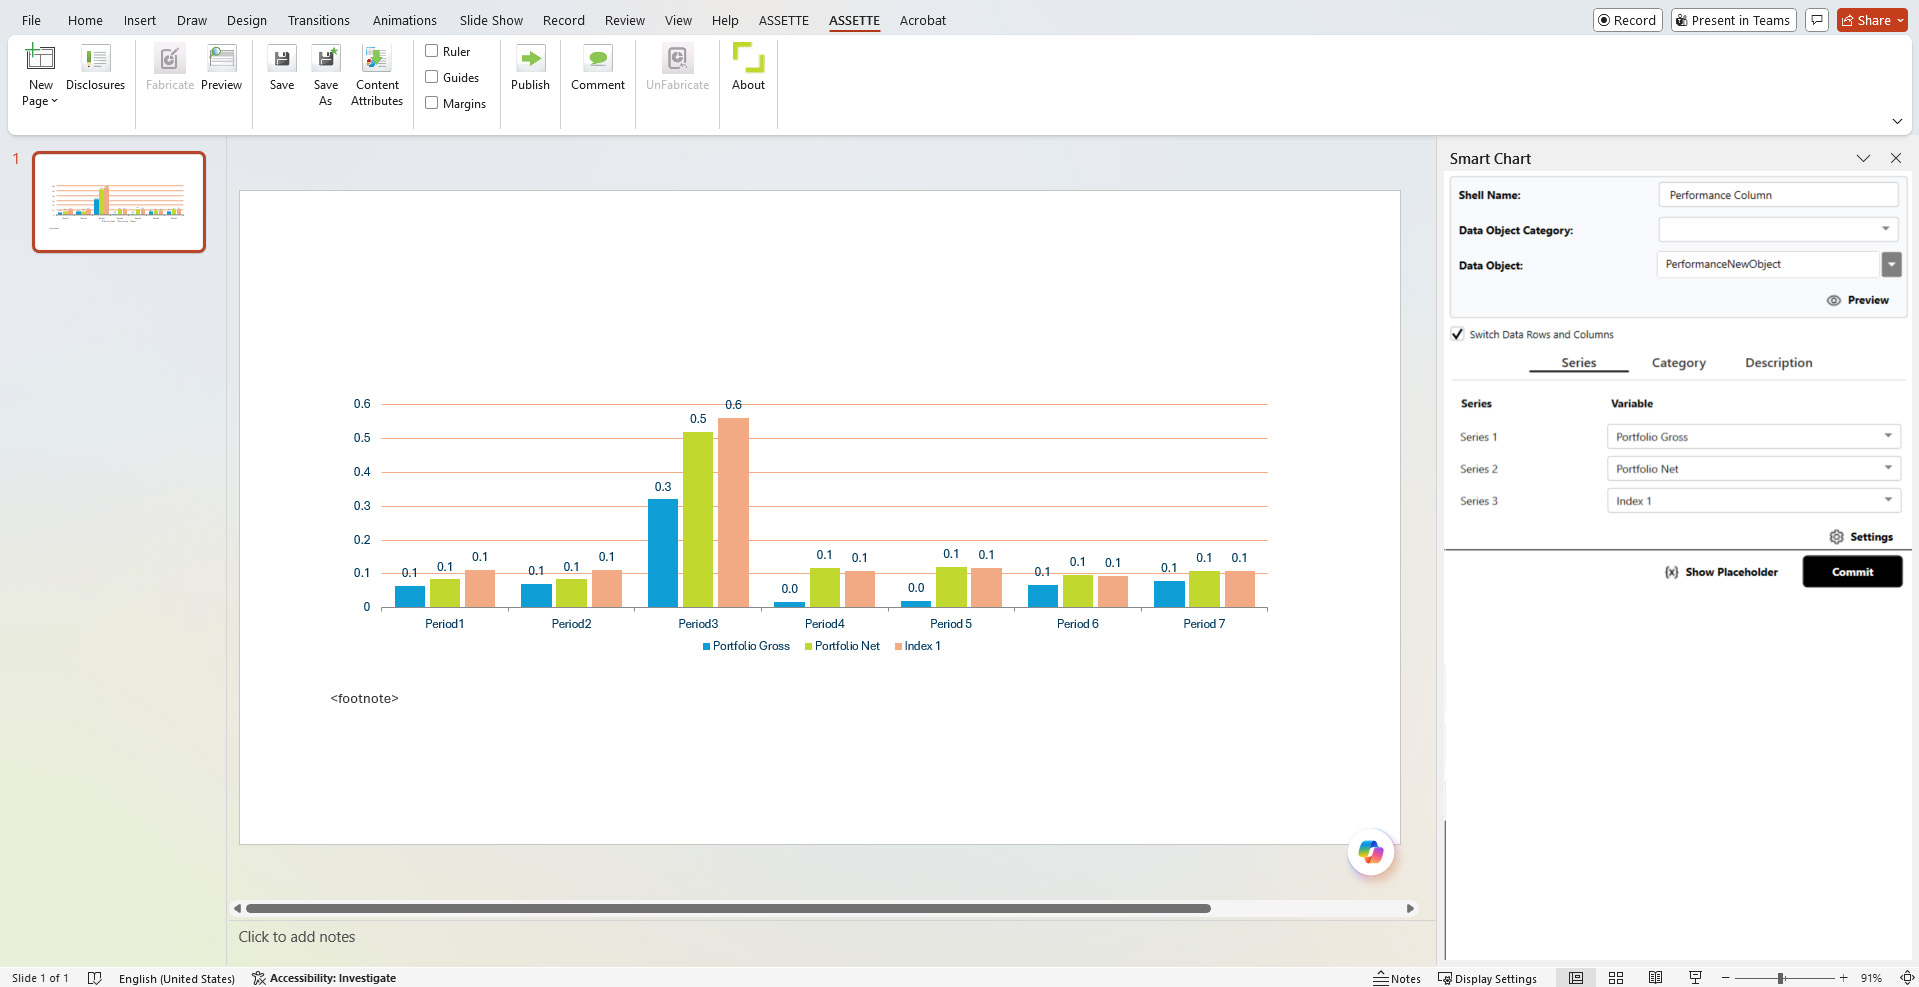Switch to the Category tab
The width and height of the screenshot is (1919, 987).
tap(1678, 363)
